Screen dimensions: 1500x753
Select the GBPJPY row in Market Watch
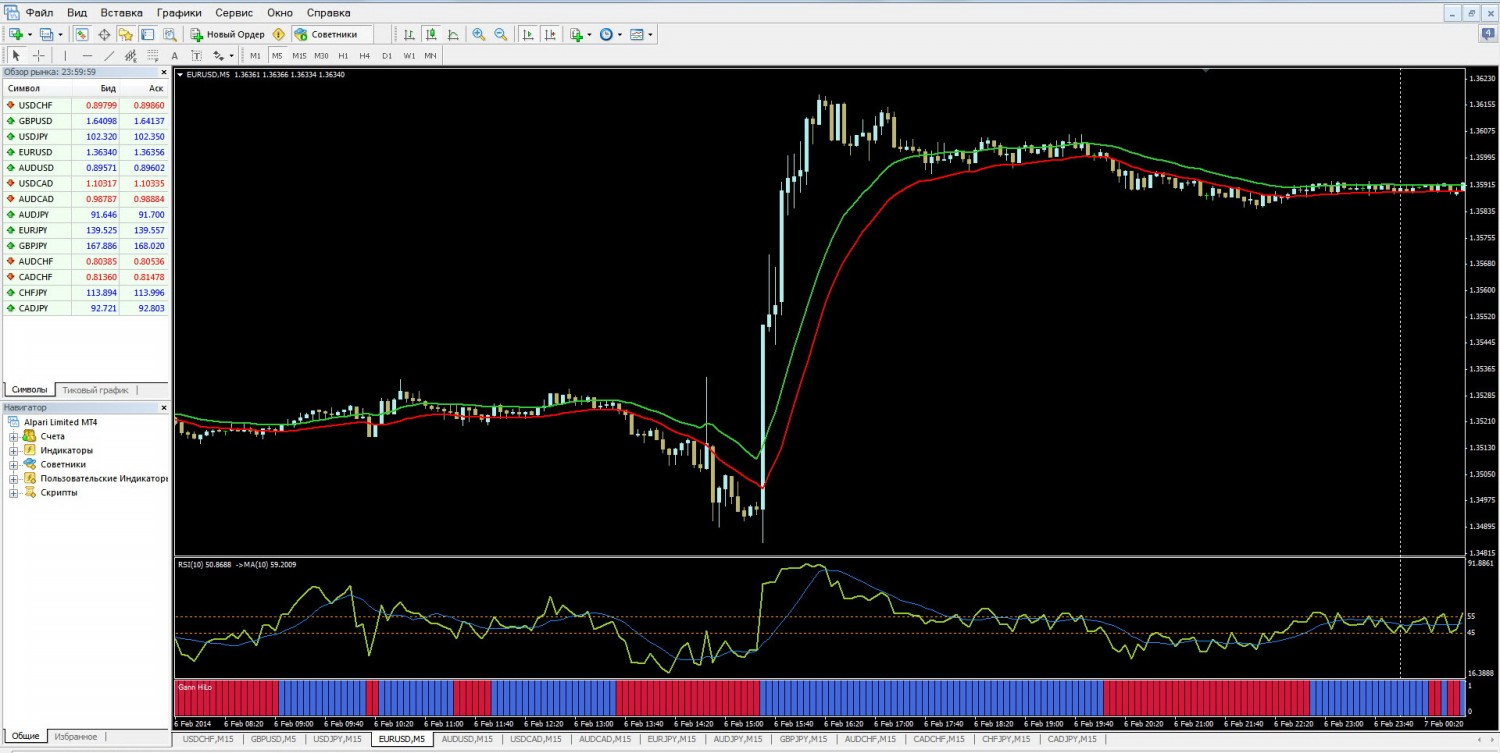(x=86, y=245)
